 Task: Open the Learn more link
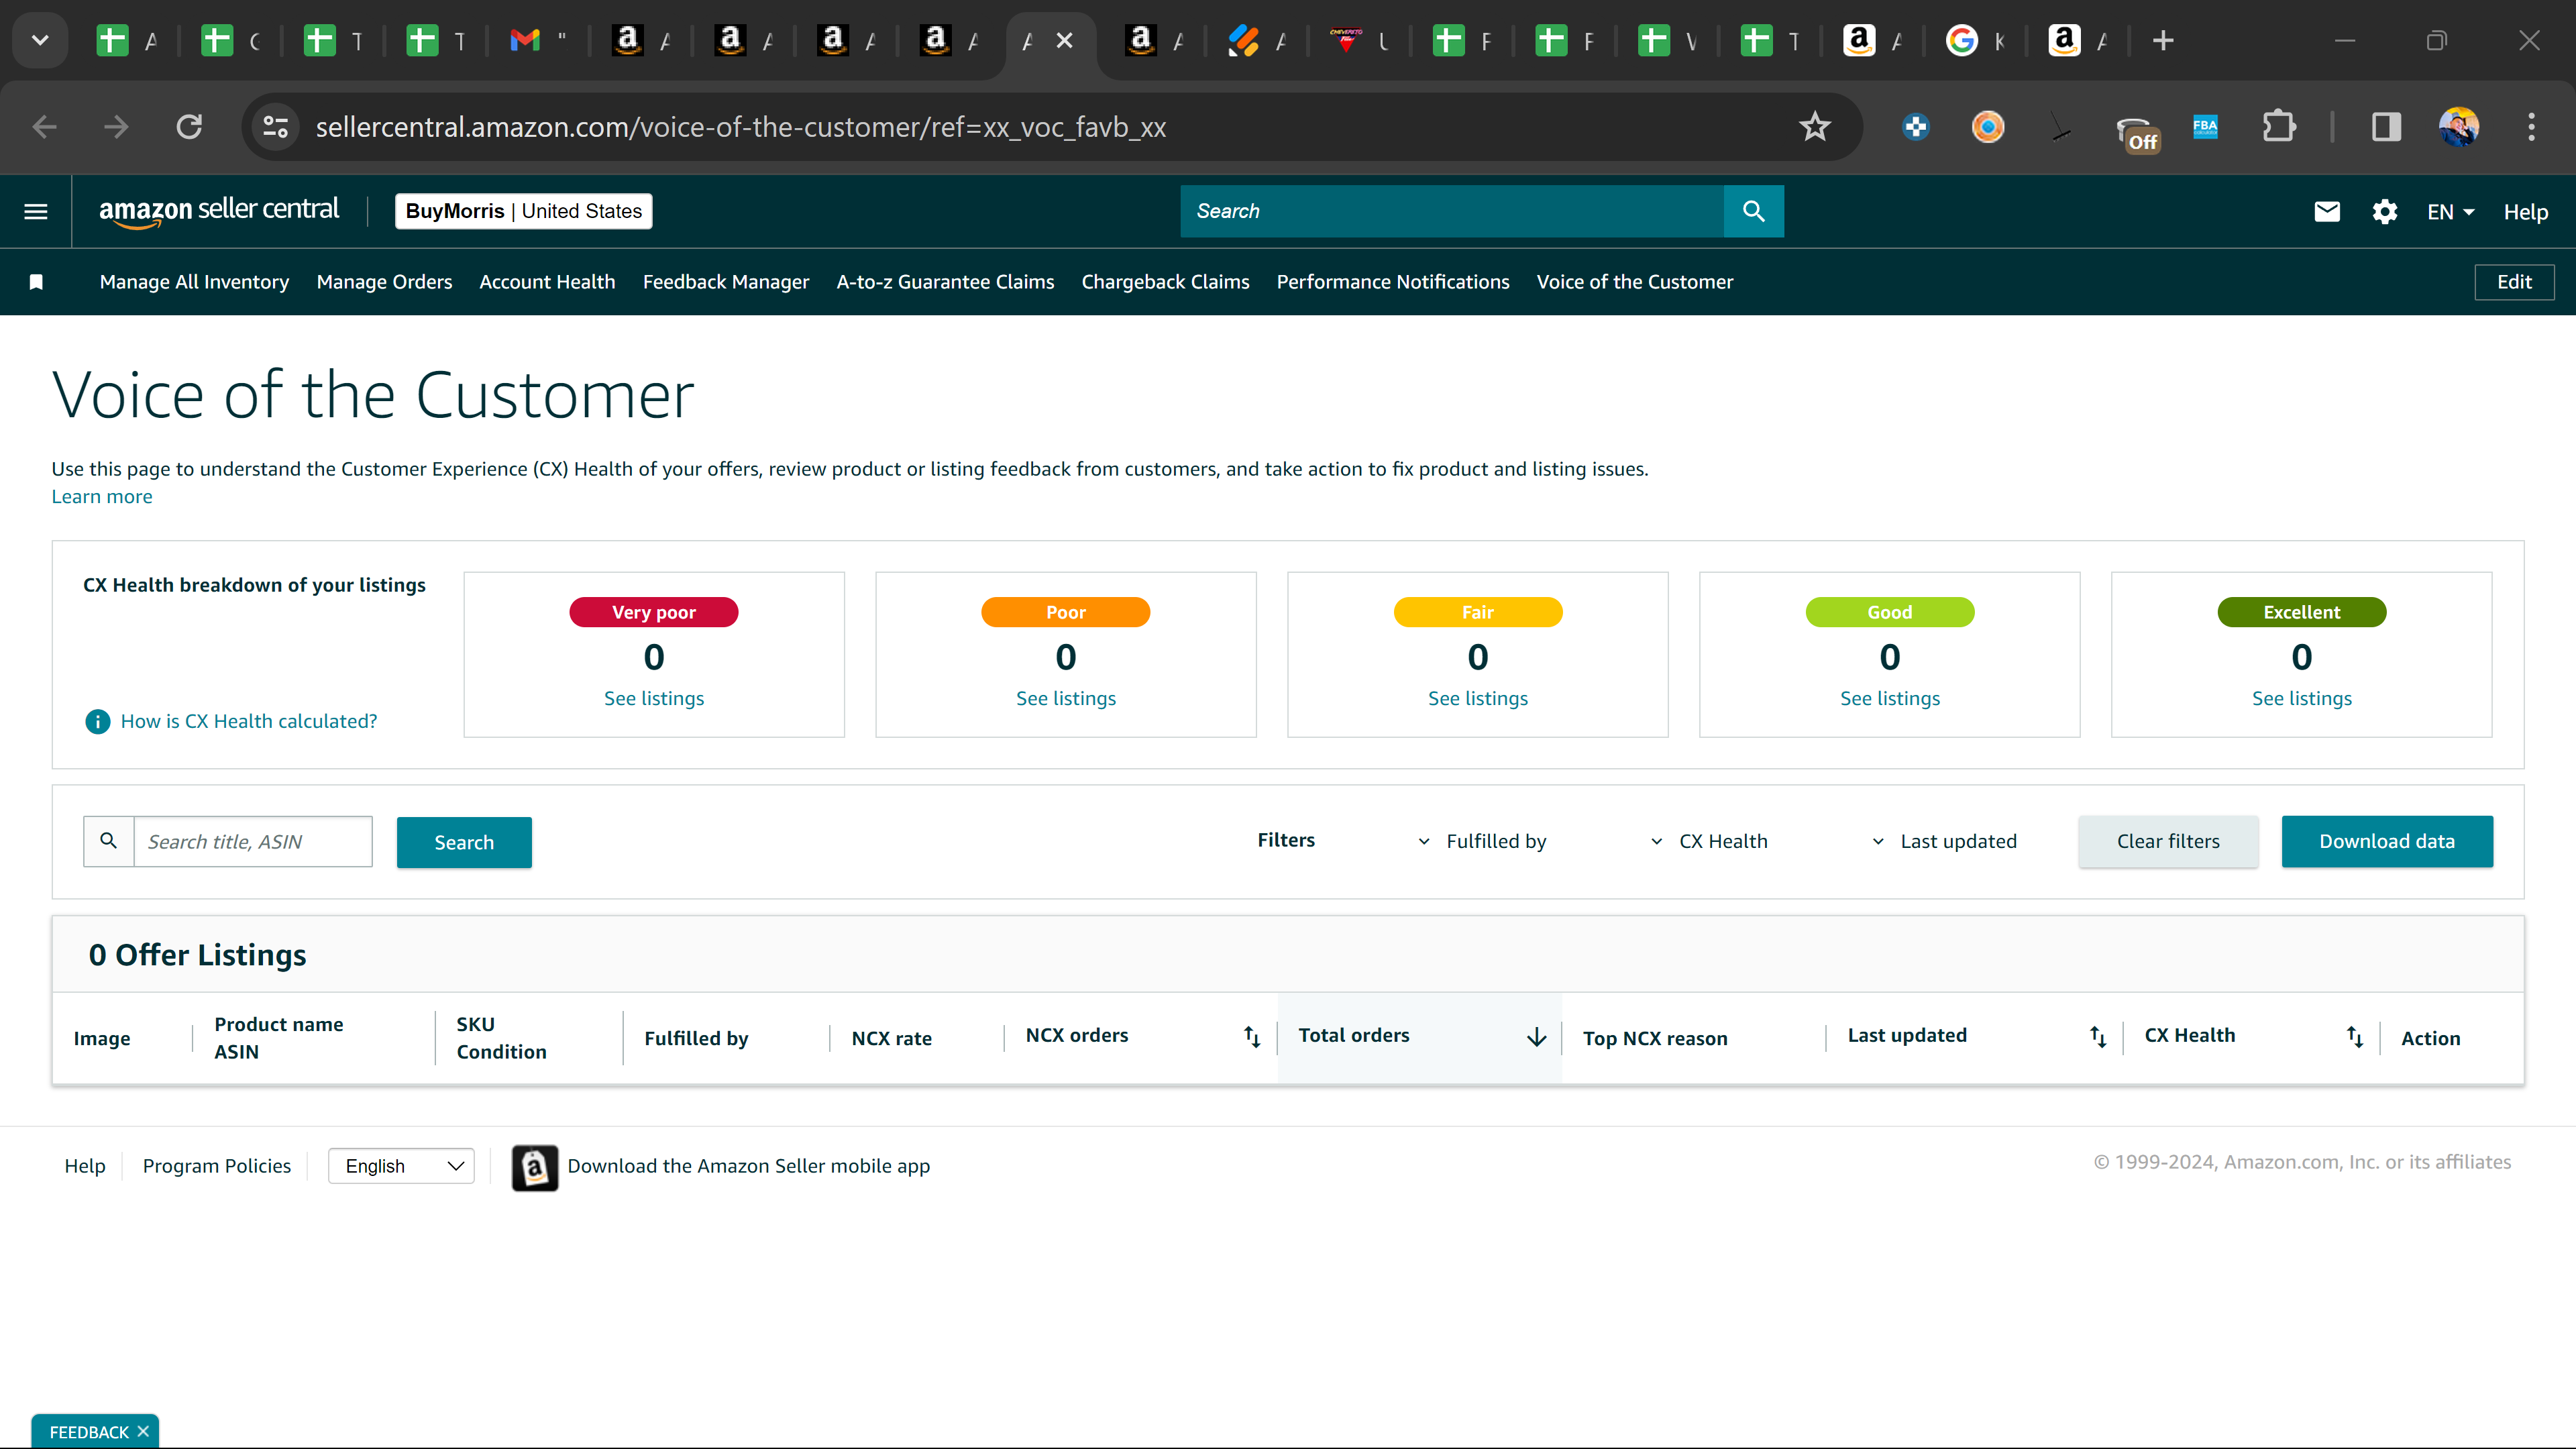pos(102,497)
